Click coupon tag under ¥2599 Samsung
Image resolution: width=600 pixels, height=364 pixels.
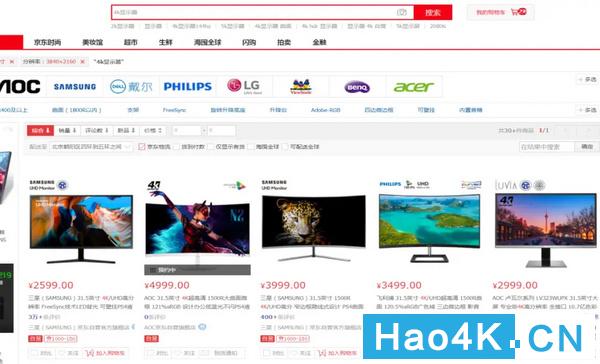(x=61, y=339)
